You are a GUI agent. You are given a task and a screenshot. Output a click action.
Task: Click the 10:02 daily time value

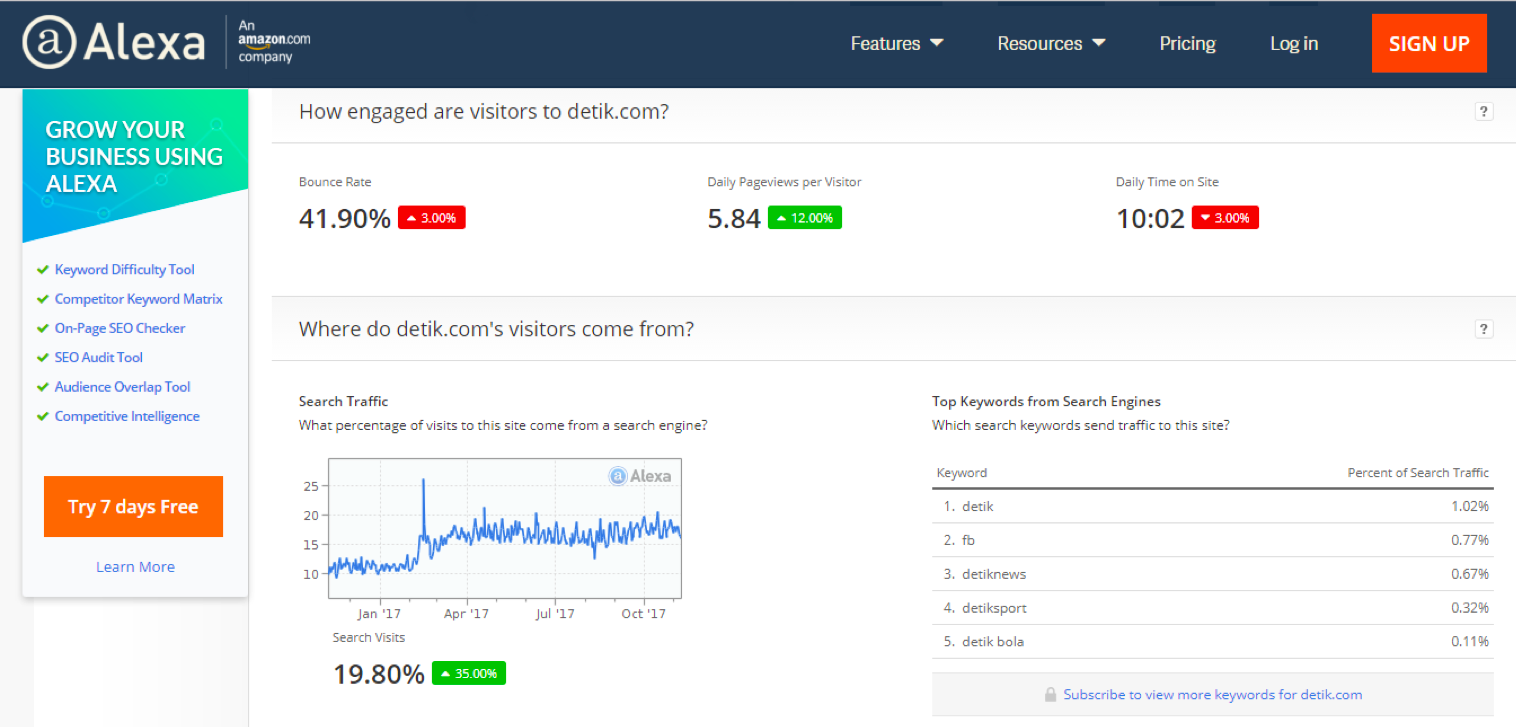click(x=1150, y=218)
